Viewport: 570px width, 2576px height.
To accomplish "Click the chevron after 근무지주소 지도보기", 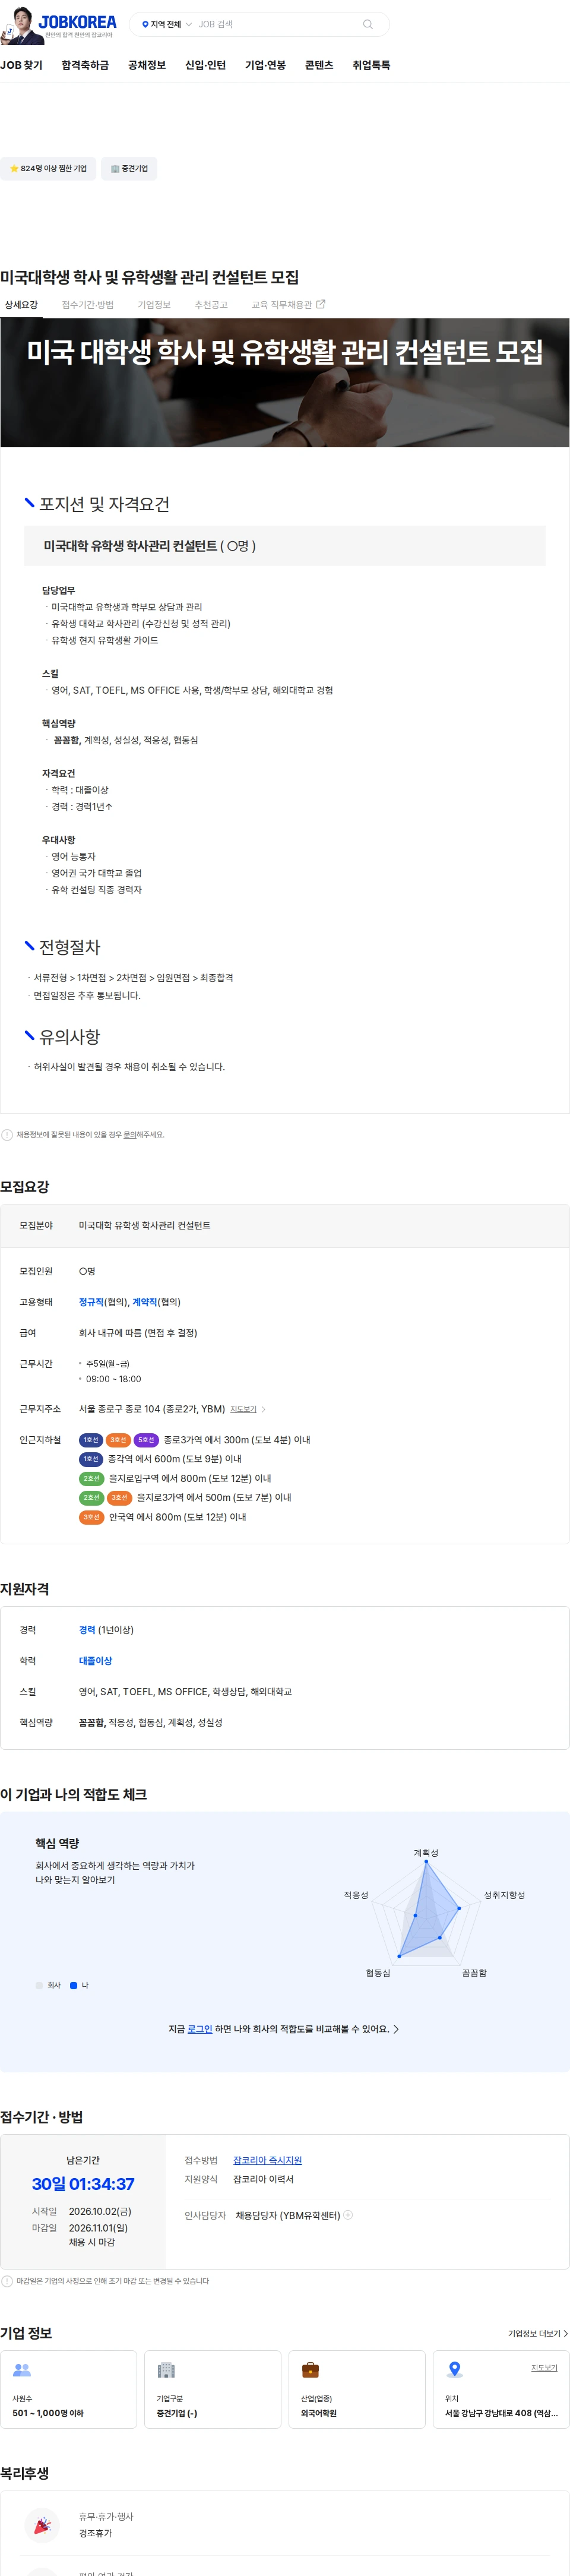I will [x=263, y=1409].
